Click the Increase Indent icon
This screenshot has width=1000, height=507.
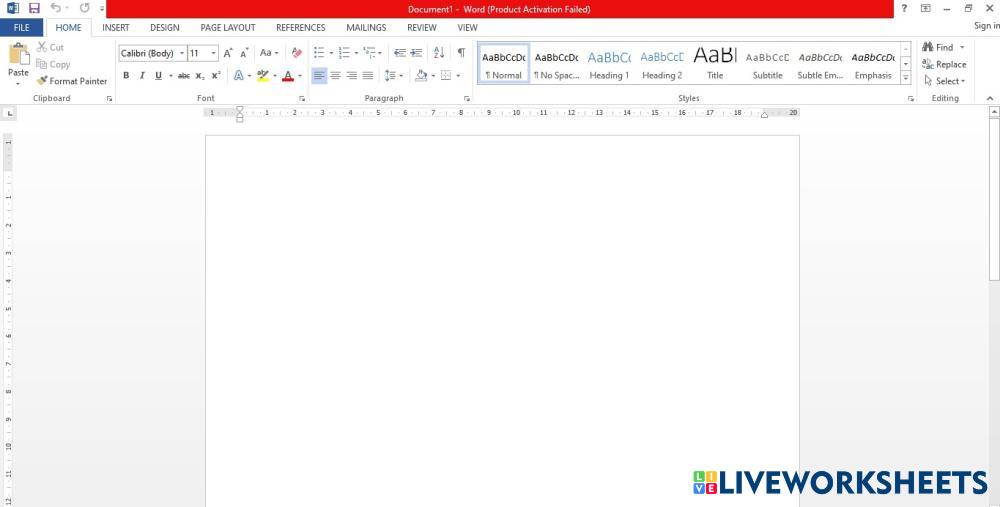coord(416,53)
